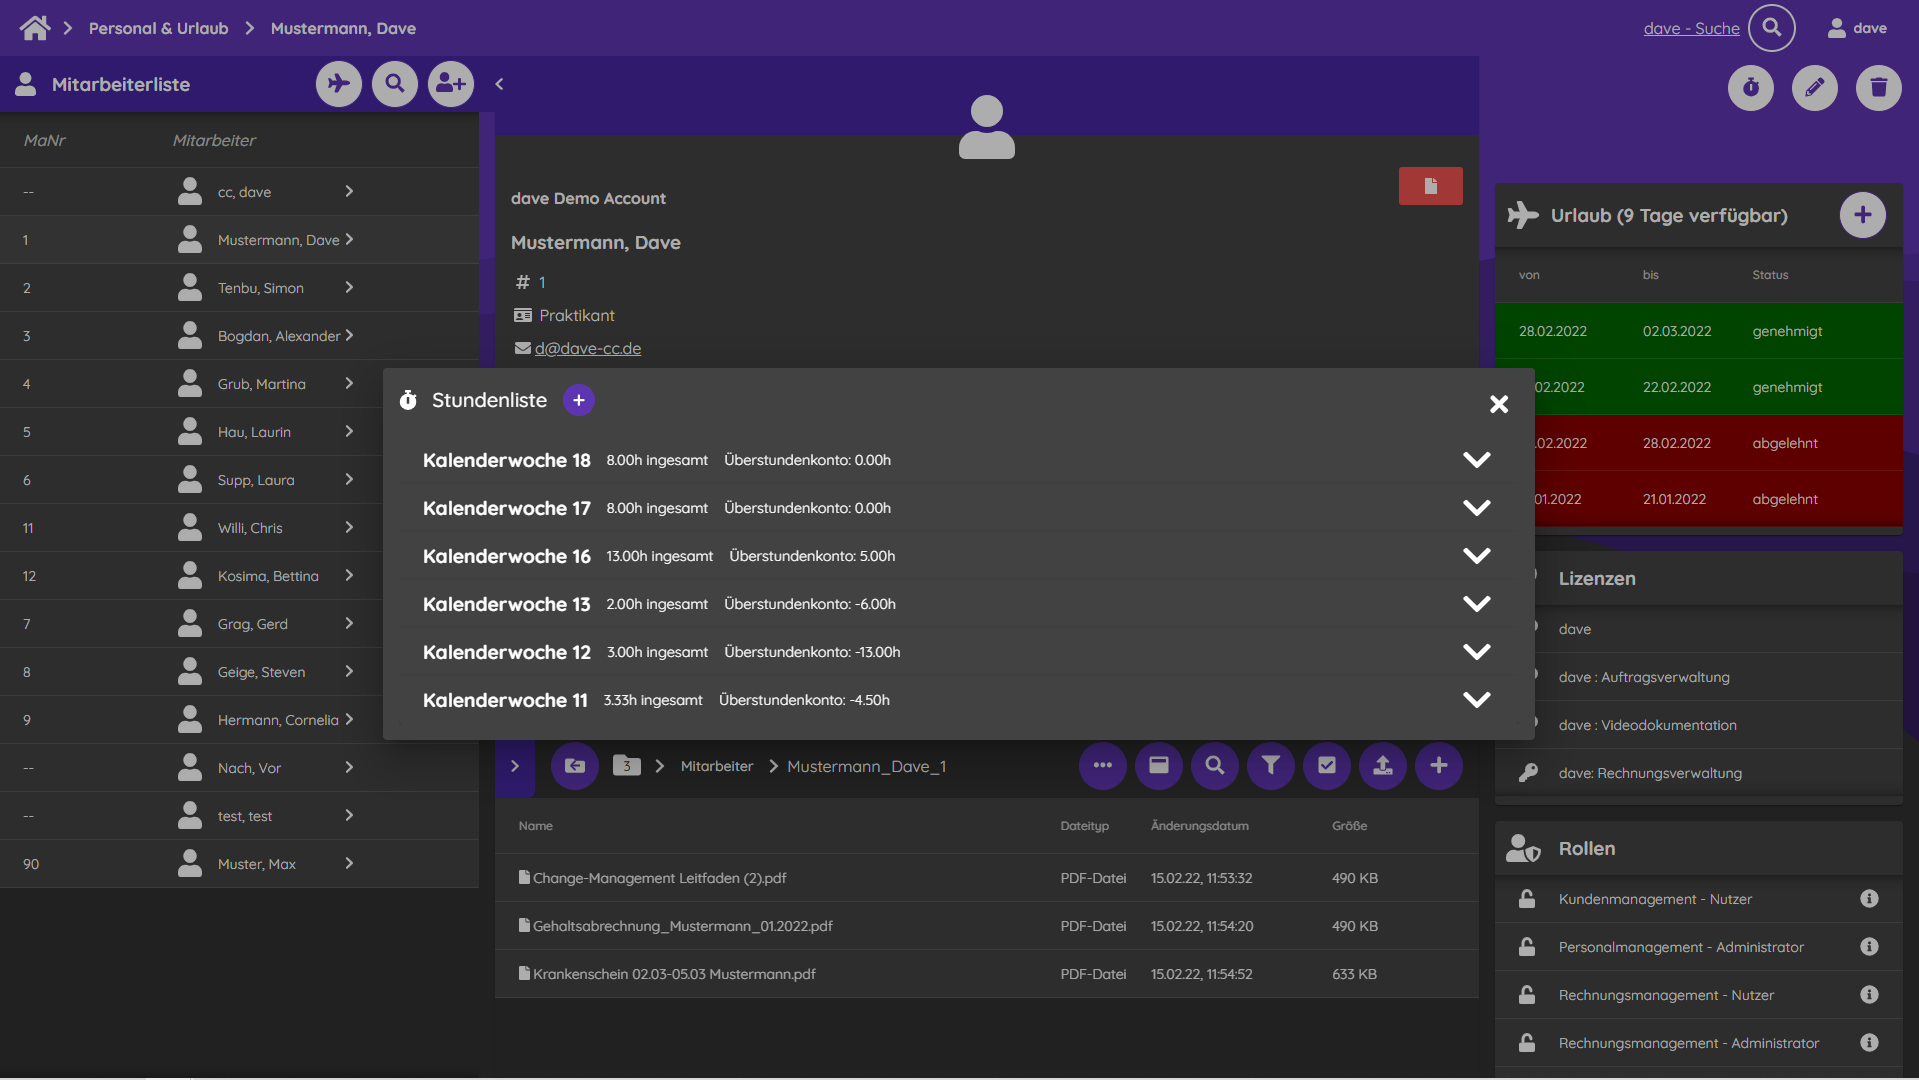Navigate to Personal & Urlaub via breadcrumb
The width and height of the screenshot is (1919, 1080).
click(x=158, y=28)
